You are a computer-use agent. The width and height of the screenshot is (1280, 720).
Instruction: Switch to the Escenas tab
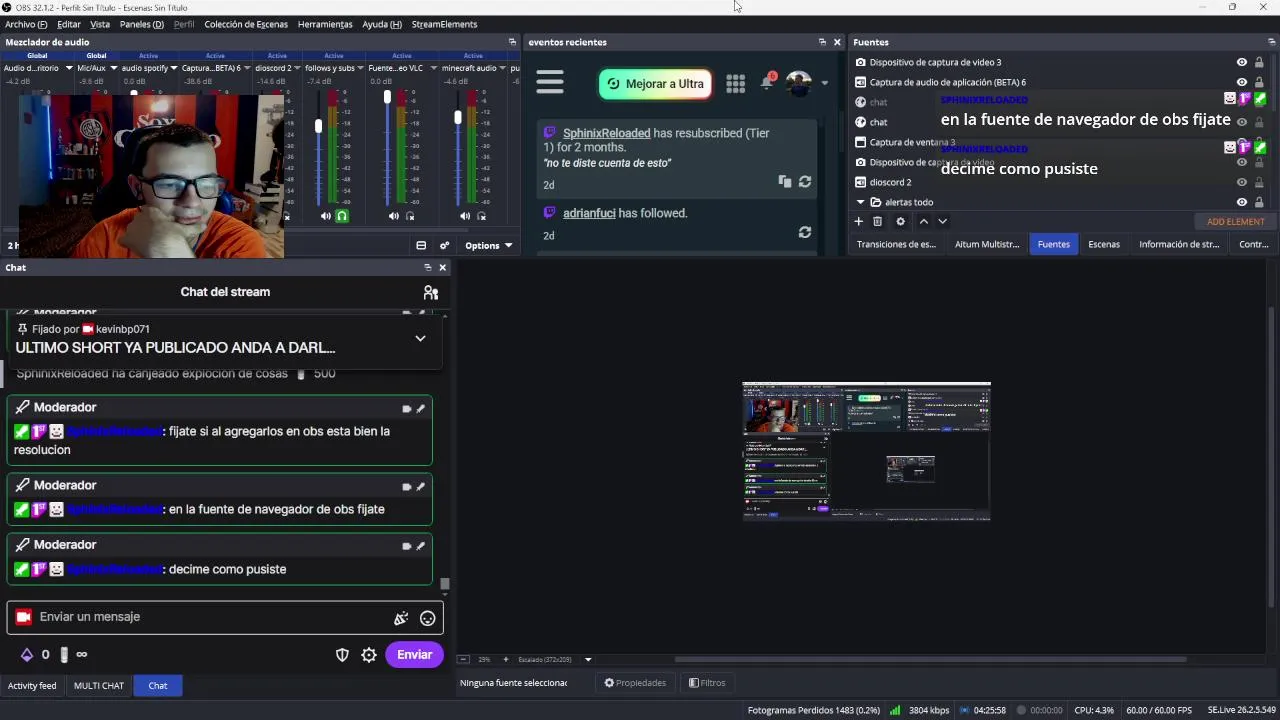[1104, 244]
